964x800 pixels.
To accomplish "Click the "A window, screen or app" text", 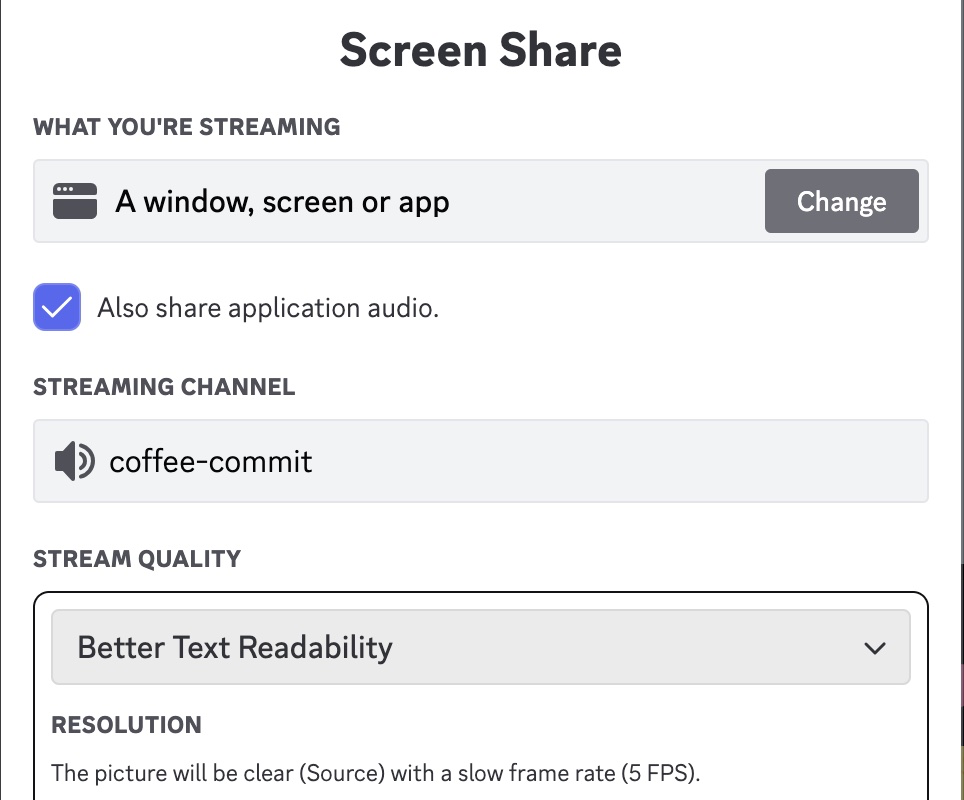I will tap(282, 202).
